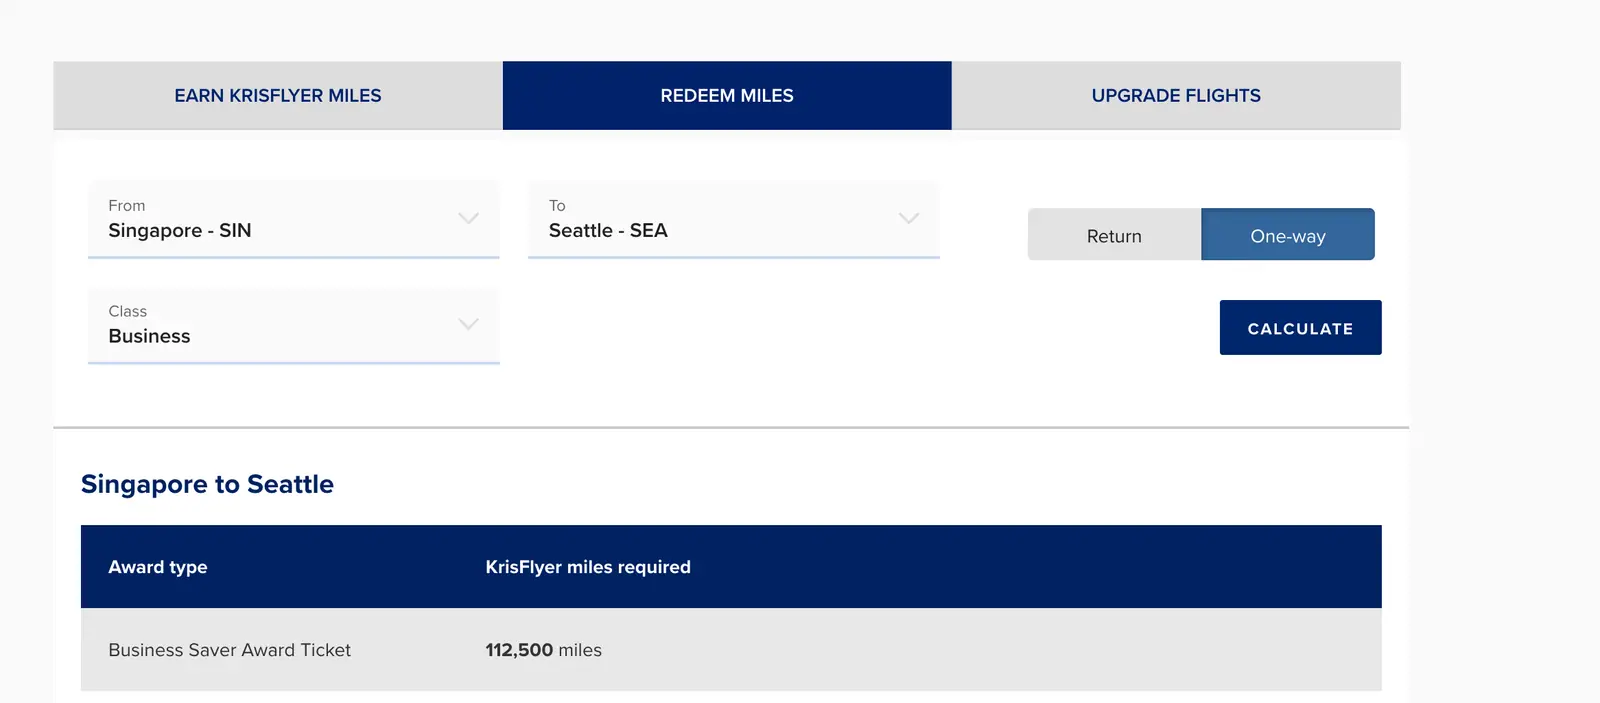1600x703 pixels.
Task: Expand the To Seattle - SEA dropdown
Action: (x=734, y=219)
